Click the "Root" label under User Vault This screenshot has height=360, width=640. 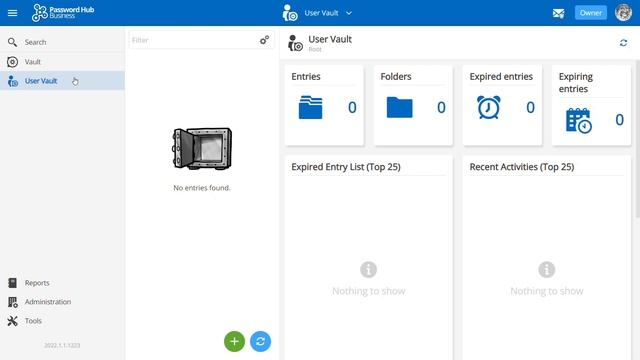[x=315, y=49]
